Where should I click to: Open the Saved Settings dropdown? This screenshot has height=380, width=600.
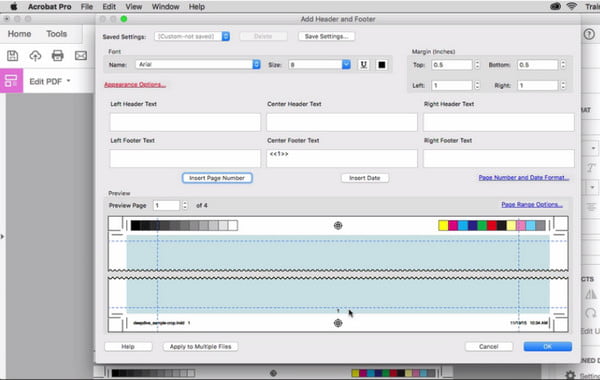point(192,36)
